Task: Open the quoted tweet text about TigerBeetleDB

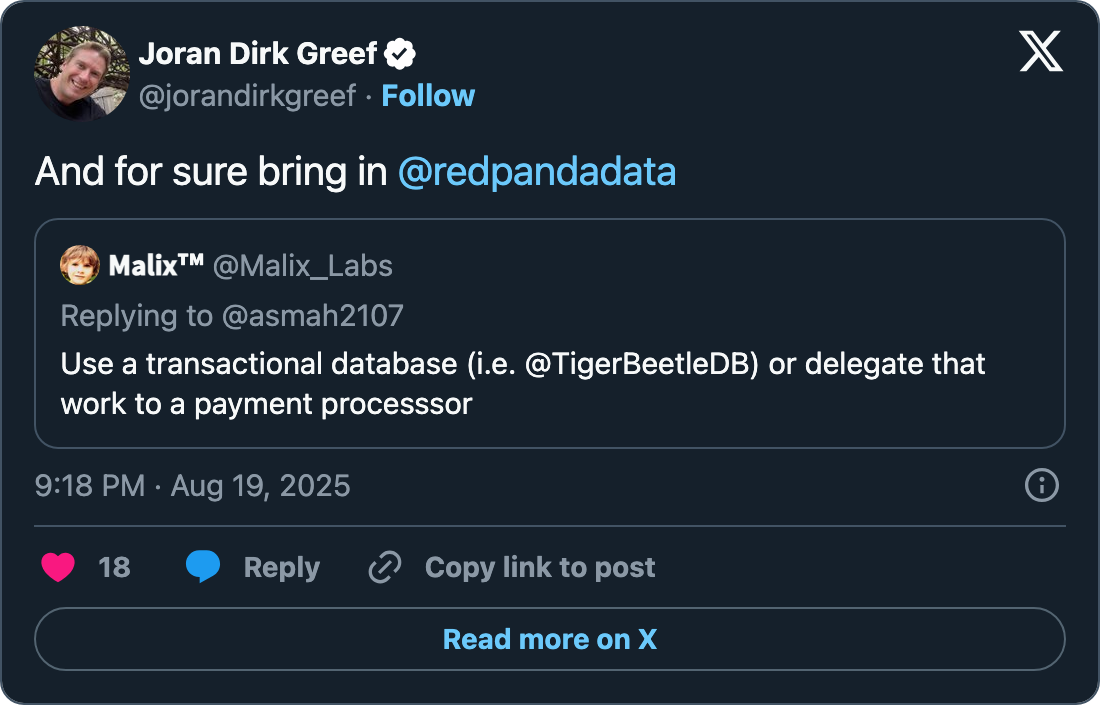Action: 523,383
